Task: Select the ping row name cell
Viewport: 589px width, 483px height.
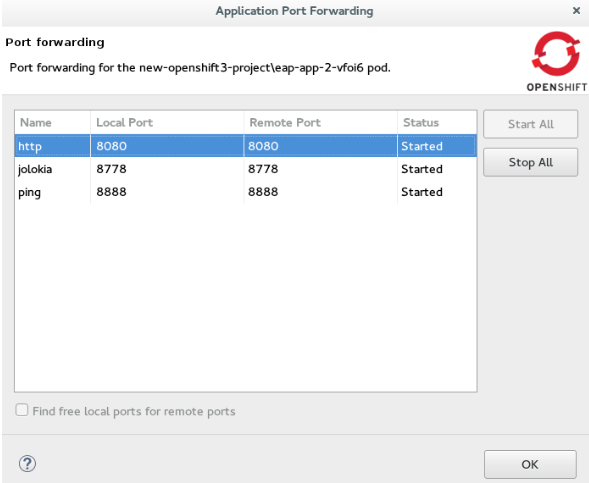Action: click(53, 192)
